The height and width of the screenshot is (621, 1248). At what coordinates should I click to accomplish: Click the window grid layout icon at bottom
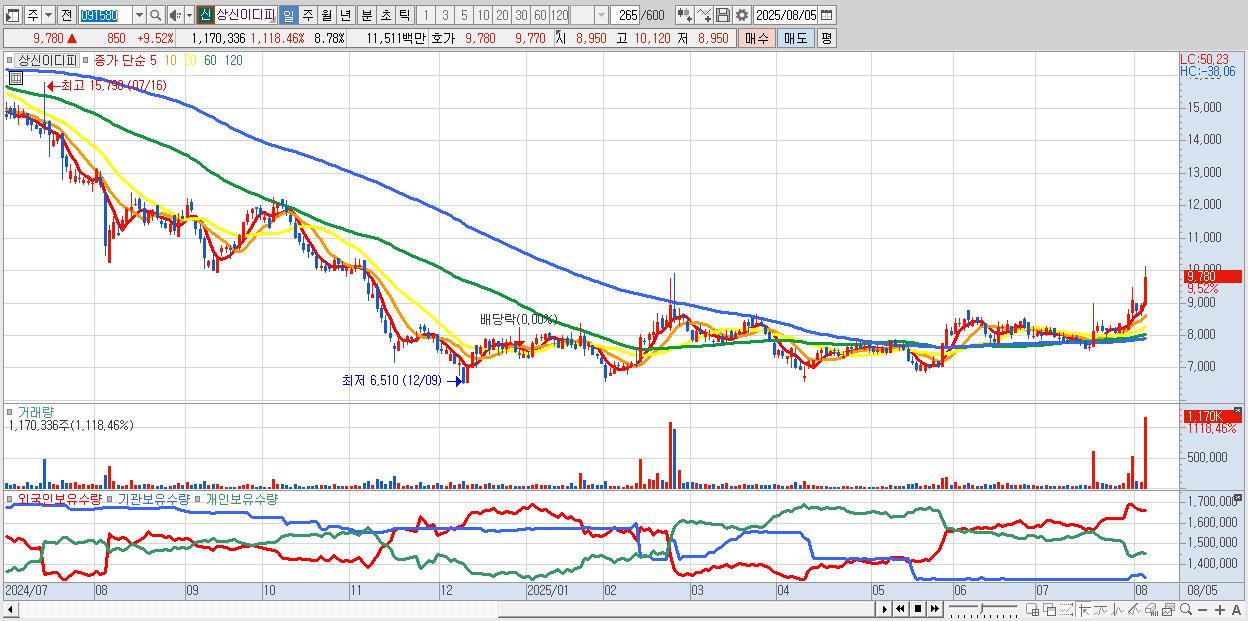click(1032, 610)
